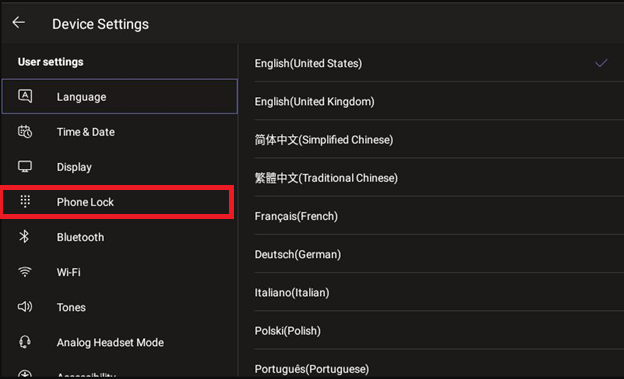The image size is (624, 379).
Task: Click the Phone Lock keypad icon
Action: pyautogui.click(x=25, y=201)
